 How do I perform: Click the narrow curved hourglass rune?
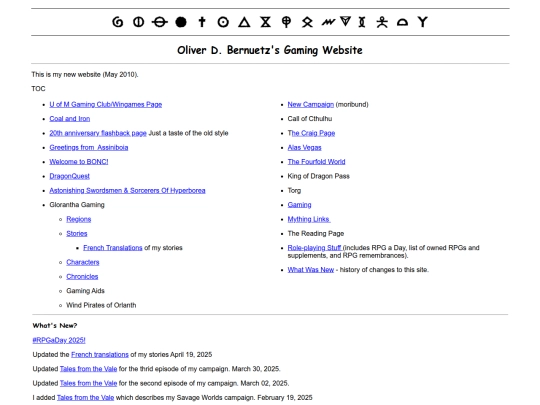362,22
